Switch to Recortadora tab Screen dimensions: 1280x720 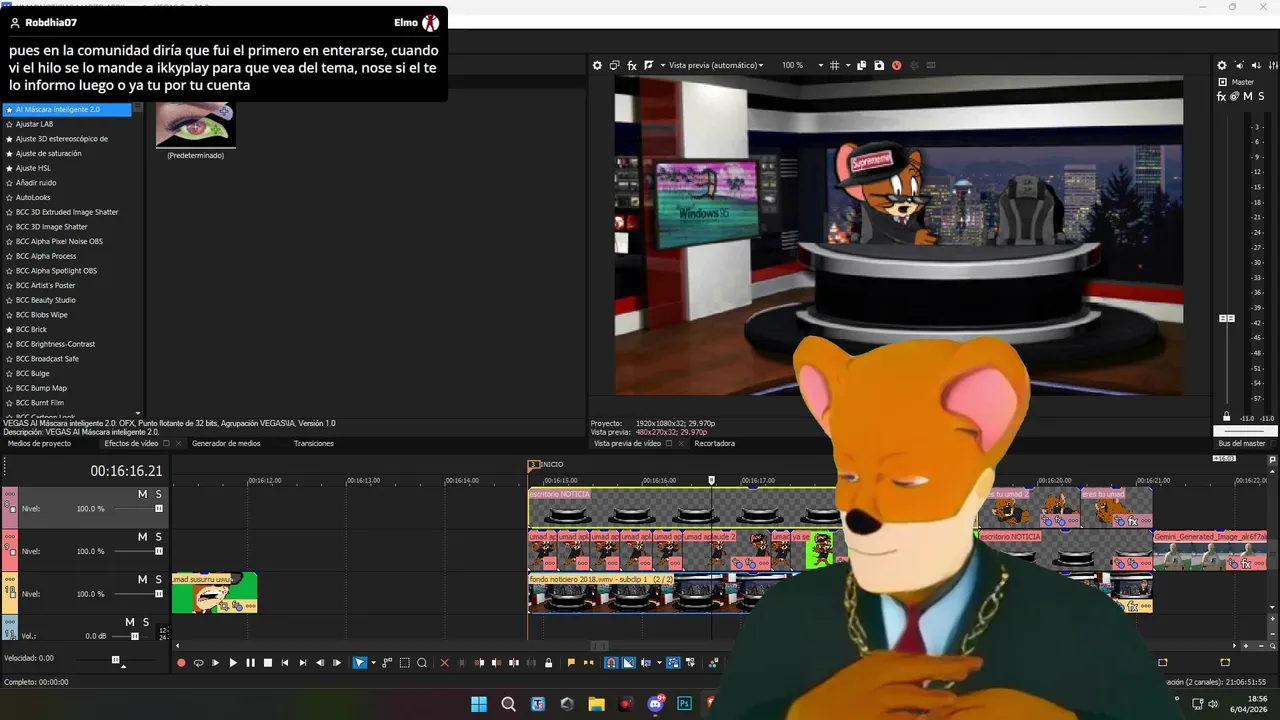point(714,443)
